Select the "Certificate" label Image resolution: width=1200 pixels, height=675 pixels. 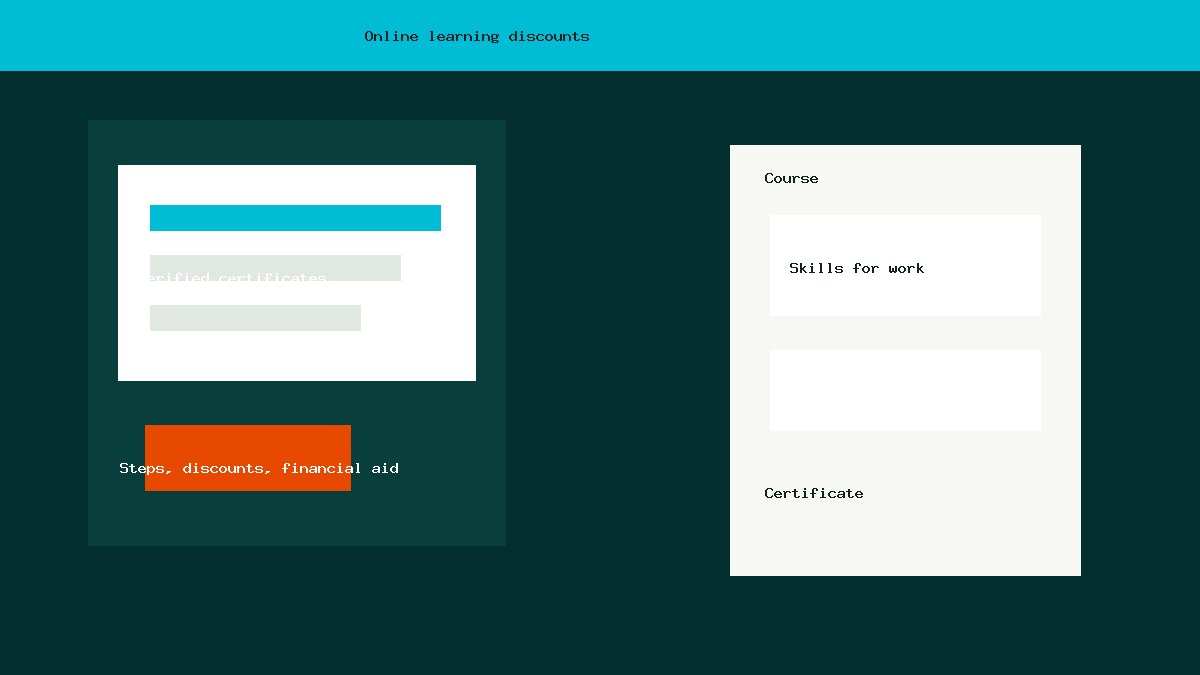[814, 493]
